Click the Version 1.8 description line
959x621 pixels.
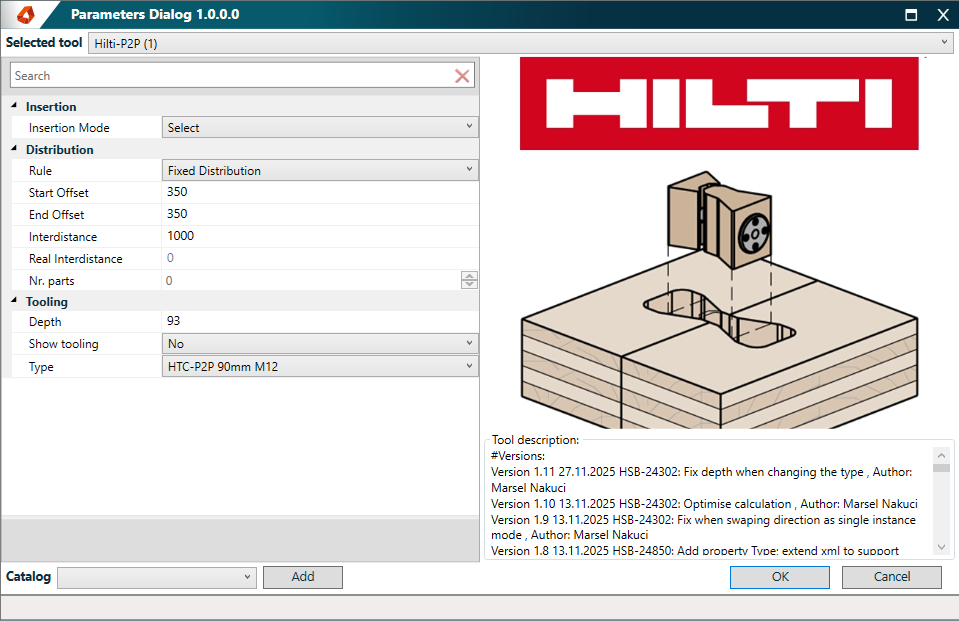695,551
